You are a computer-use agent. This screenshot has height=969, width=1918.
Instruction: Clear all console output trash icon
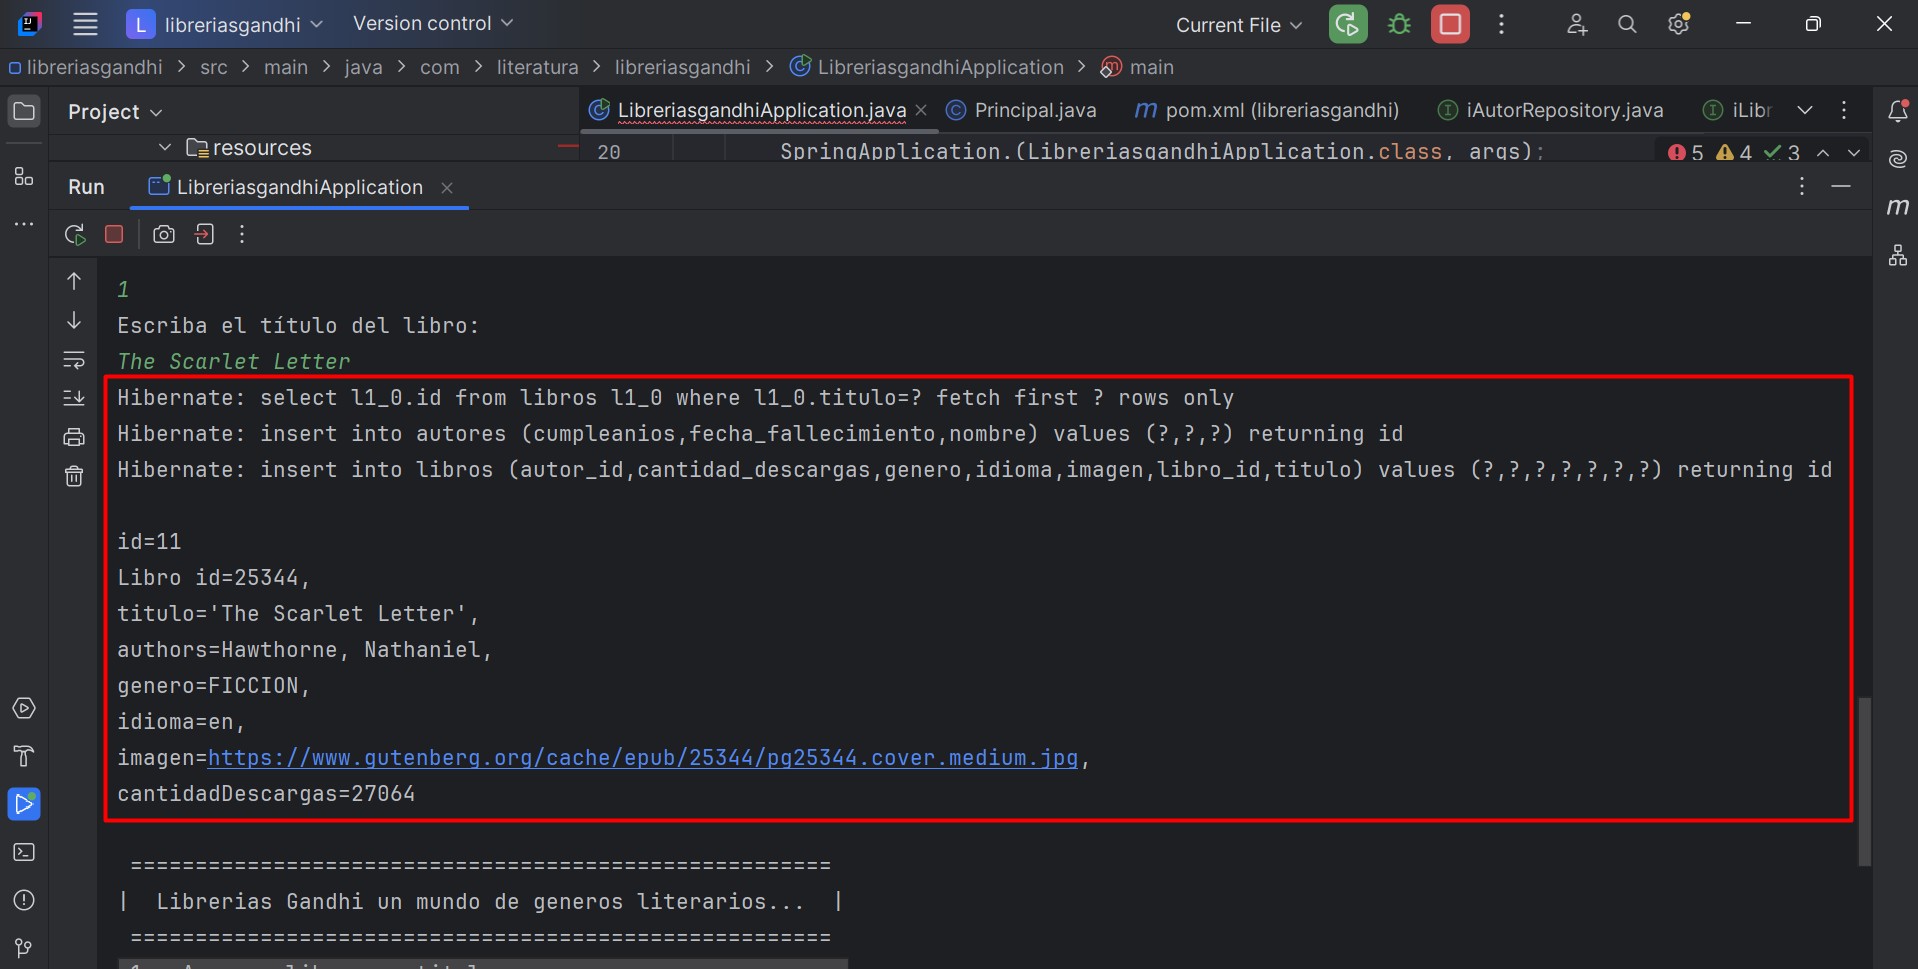[74, 476]
